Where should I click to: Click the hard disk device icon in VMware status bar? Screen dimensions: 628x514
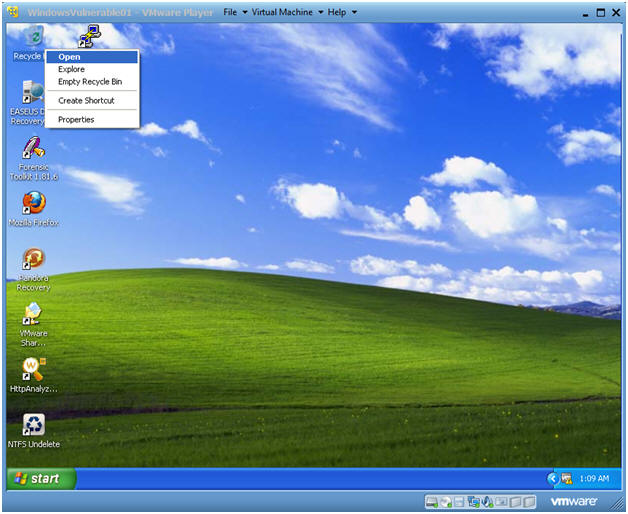(x=433, y=502)
